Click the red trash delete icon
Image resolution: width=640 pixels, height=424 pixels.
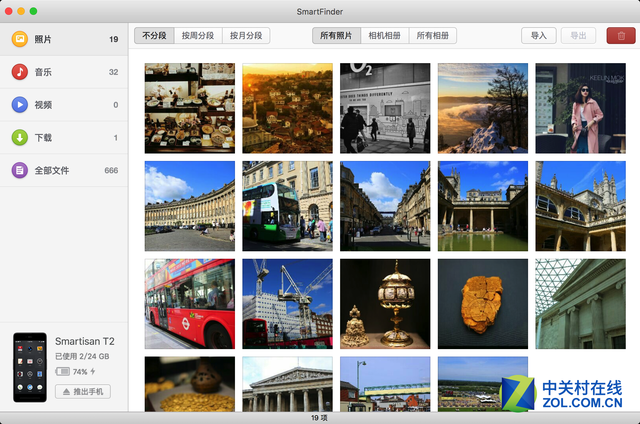point(620,35)
